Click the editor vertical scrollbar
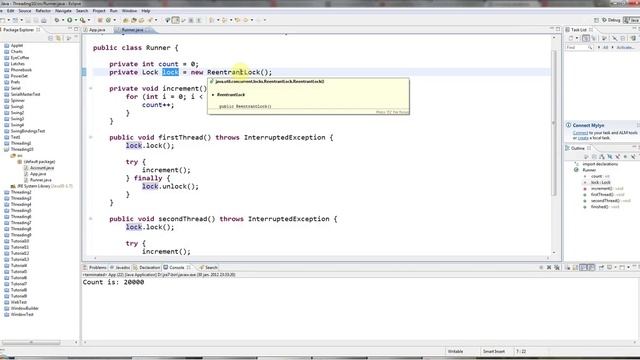 (554, 122)
